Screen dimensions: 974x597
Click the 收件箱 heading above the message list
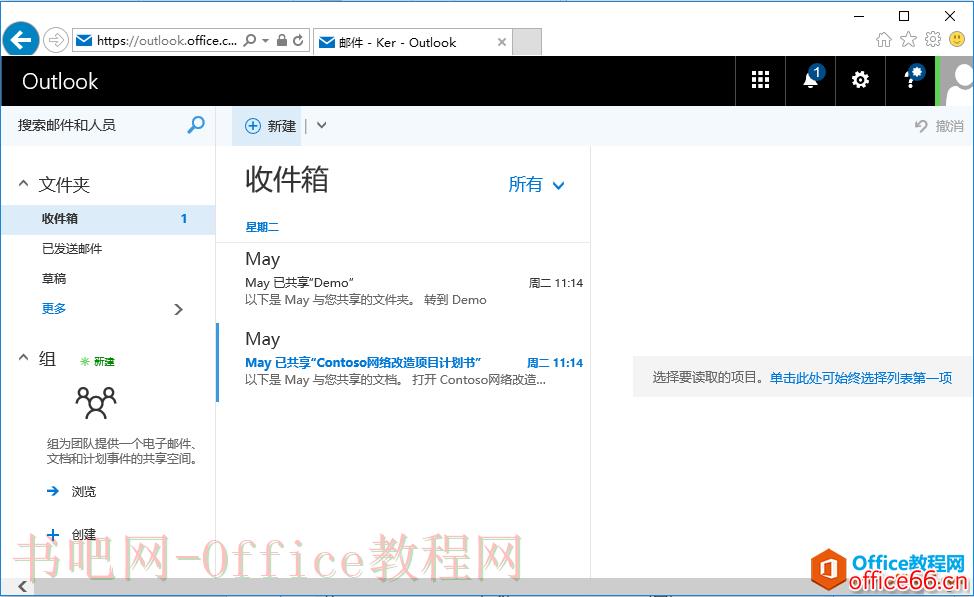(287, 180)
